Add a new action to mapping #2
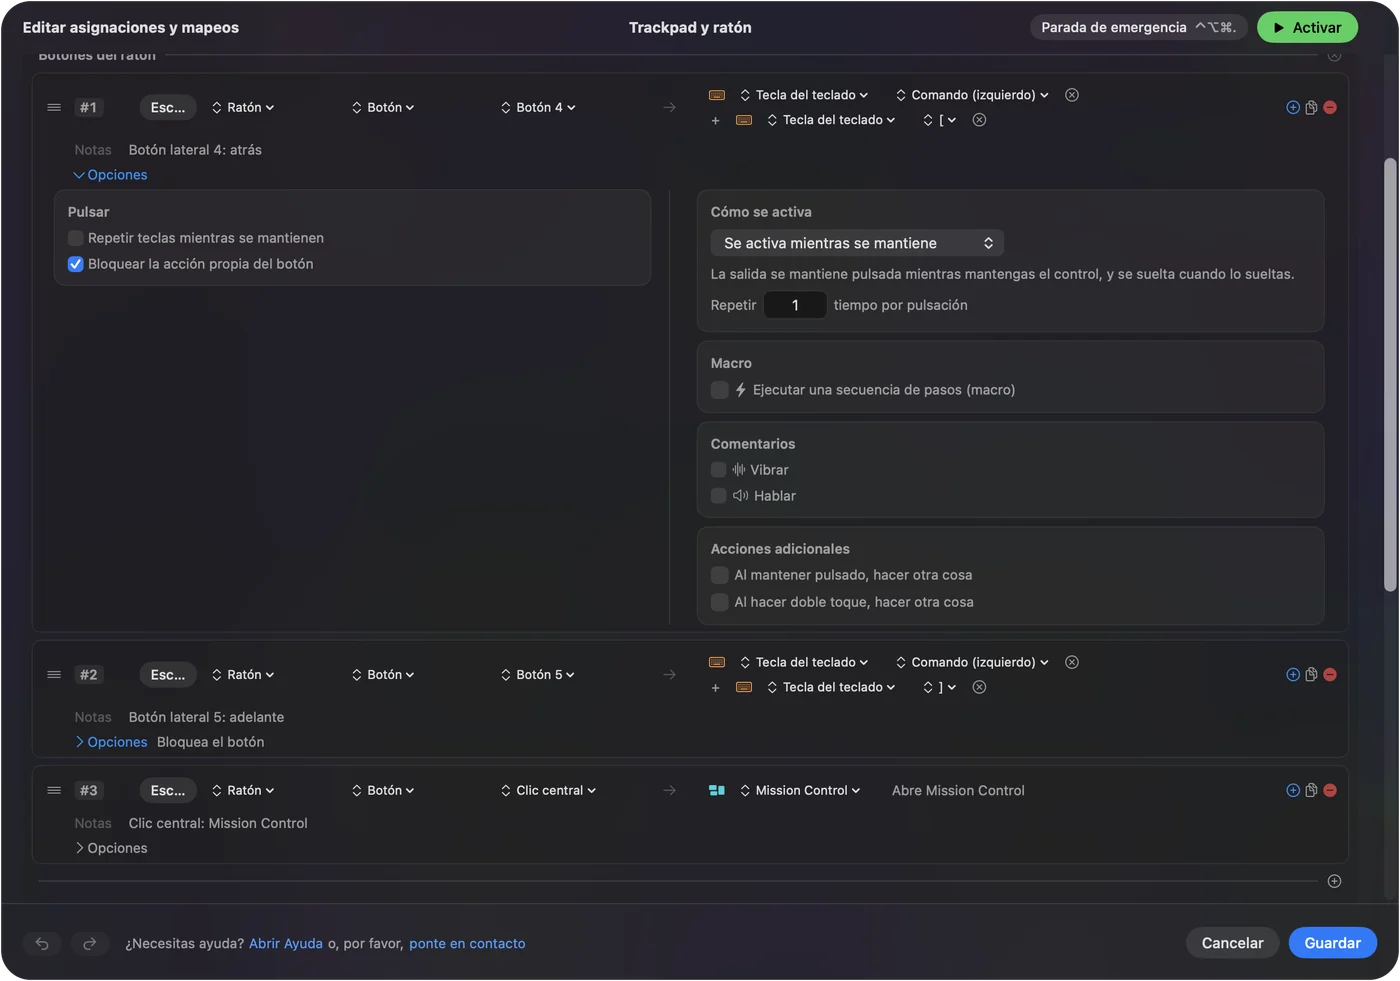The height and width of the screenshot is (981, 1400). click(1293, 675)
